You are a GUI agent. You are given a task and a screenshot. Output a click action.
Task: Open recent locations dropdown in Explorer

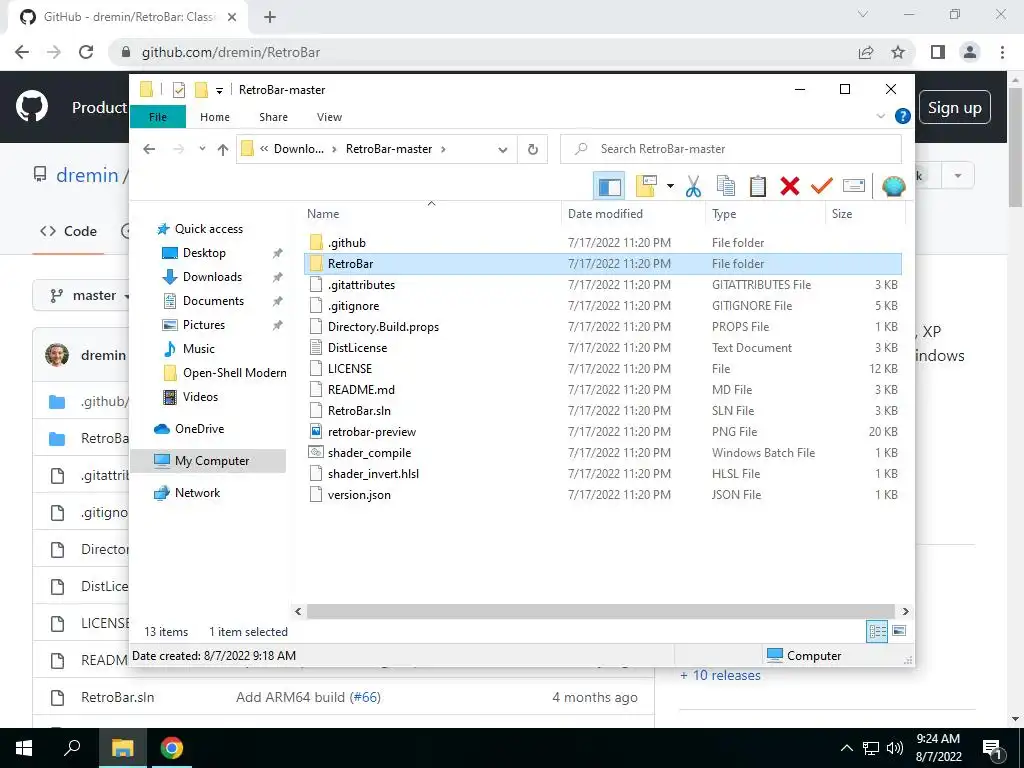[x=202, y=149]
